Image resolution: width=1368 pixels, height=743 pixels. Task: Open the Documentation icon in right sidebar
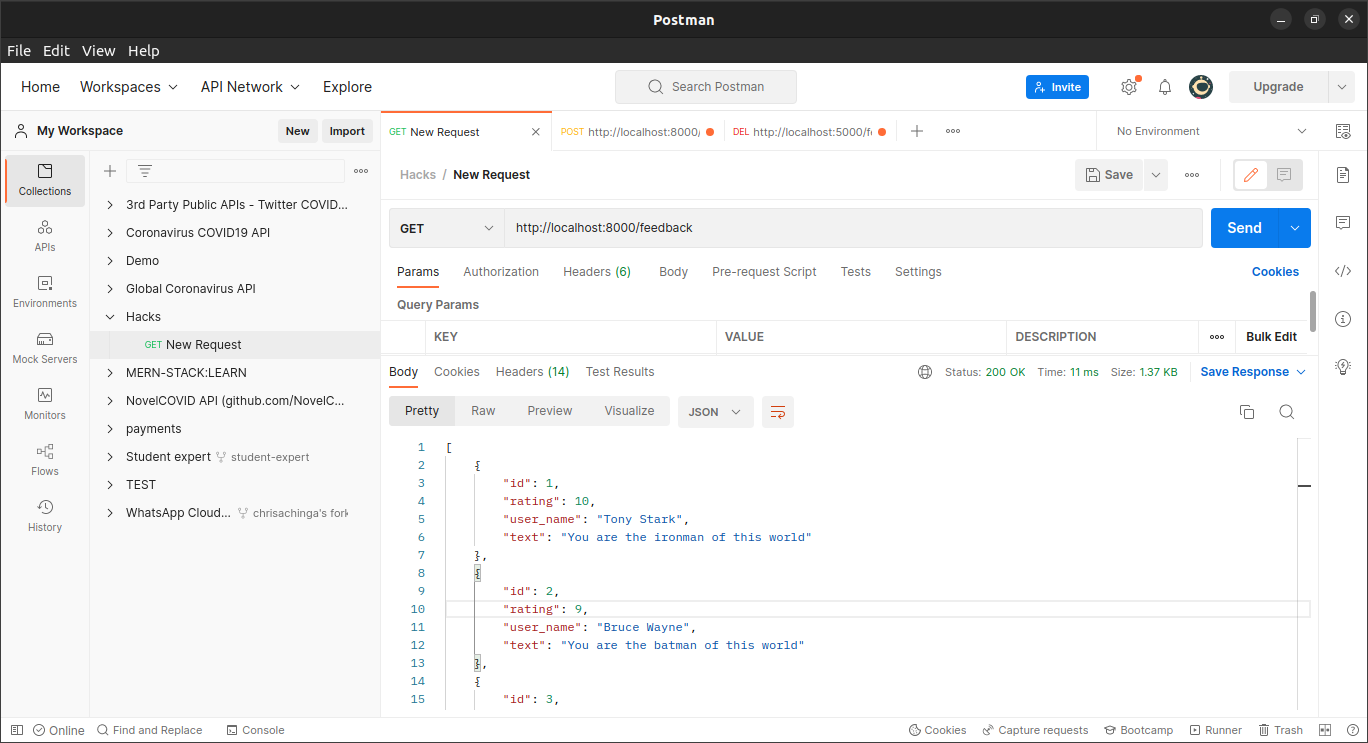coord(1343,175)
